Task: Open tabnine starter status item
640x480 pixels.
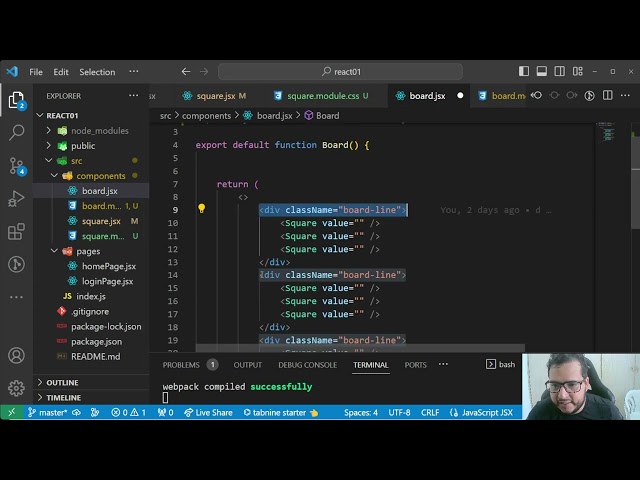Action: 281,412
